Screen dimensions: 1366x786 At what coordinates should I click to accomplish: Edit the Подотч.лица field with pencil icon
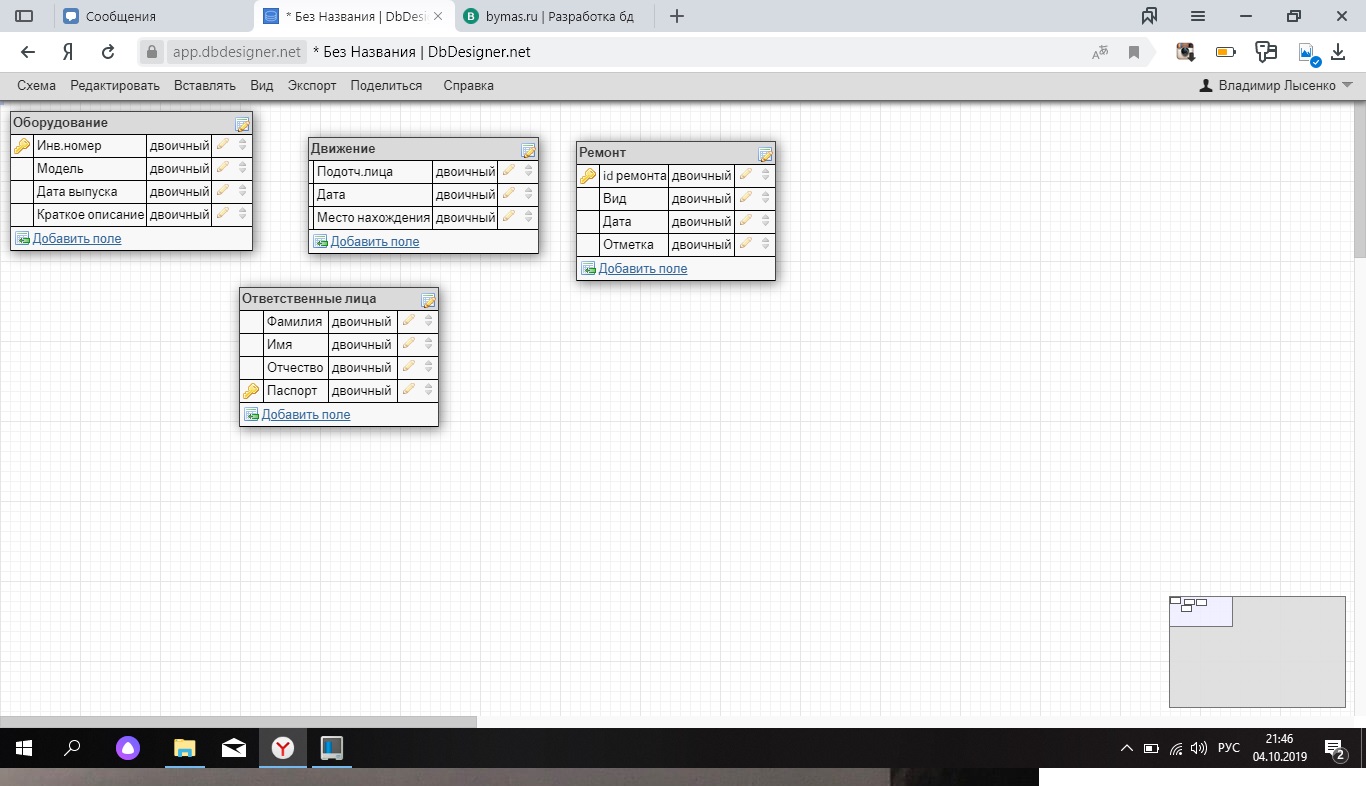(509, 171)
